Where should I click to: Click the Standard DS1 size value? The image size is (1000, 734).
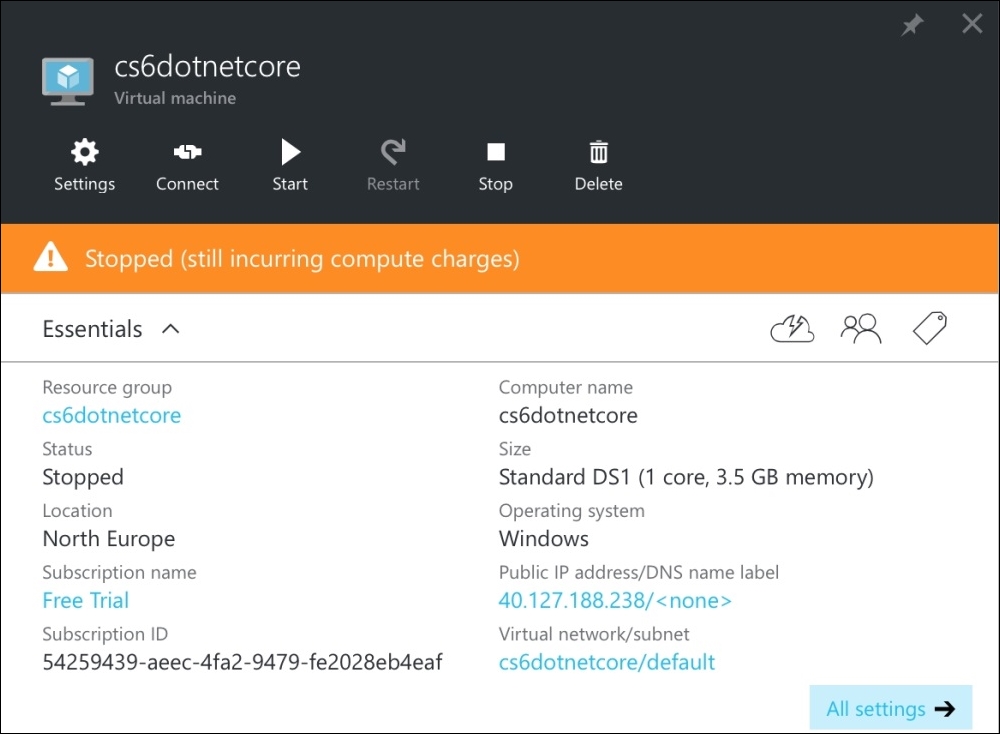[x=686, y=477]
